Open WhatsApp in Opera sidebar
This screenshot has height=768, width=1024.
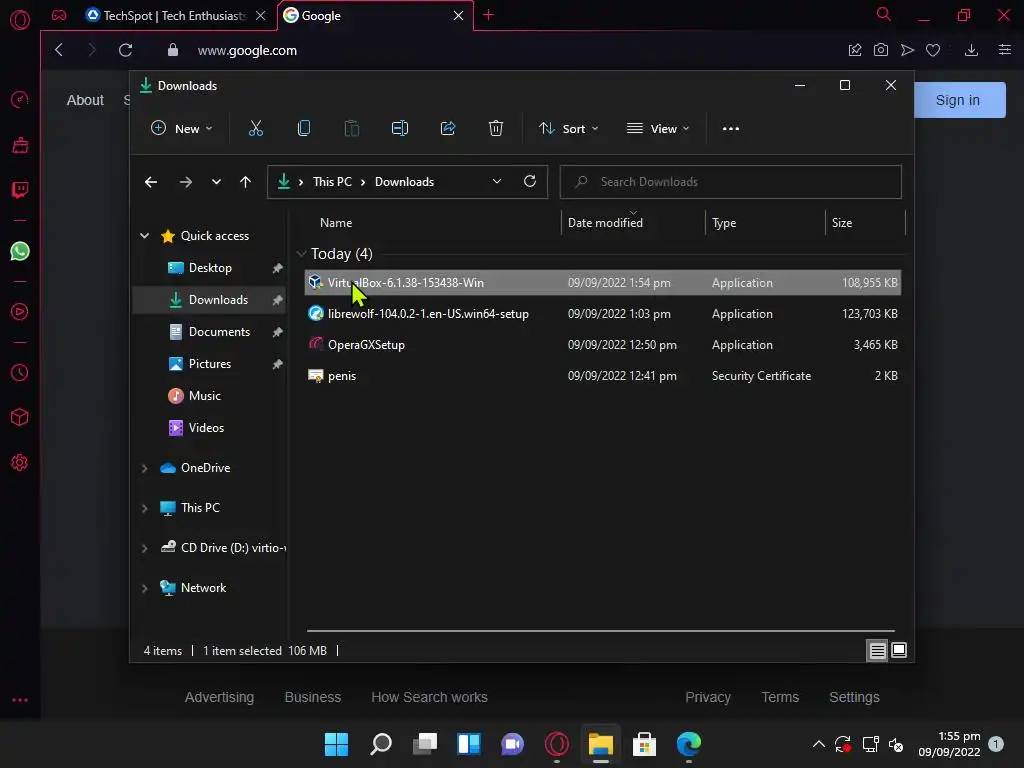click(x=20, y=251)
